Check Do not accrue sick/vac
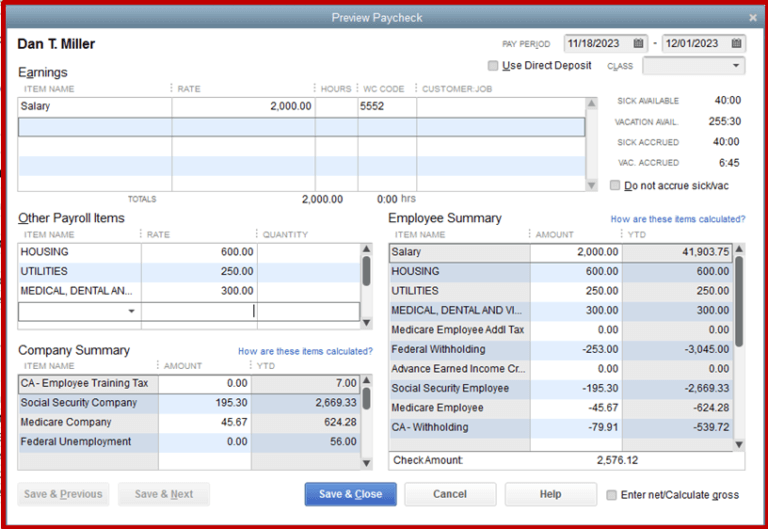 point(615,185)
